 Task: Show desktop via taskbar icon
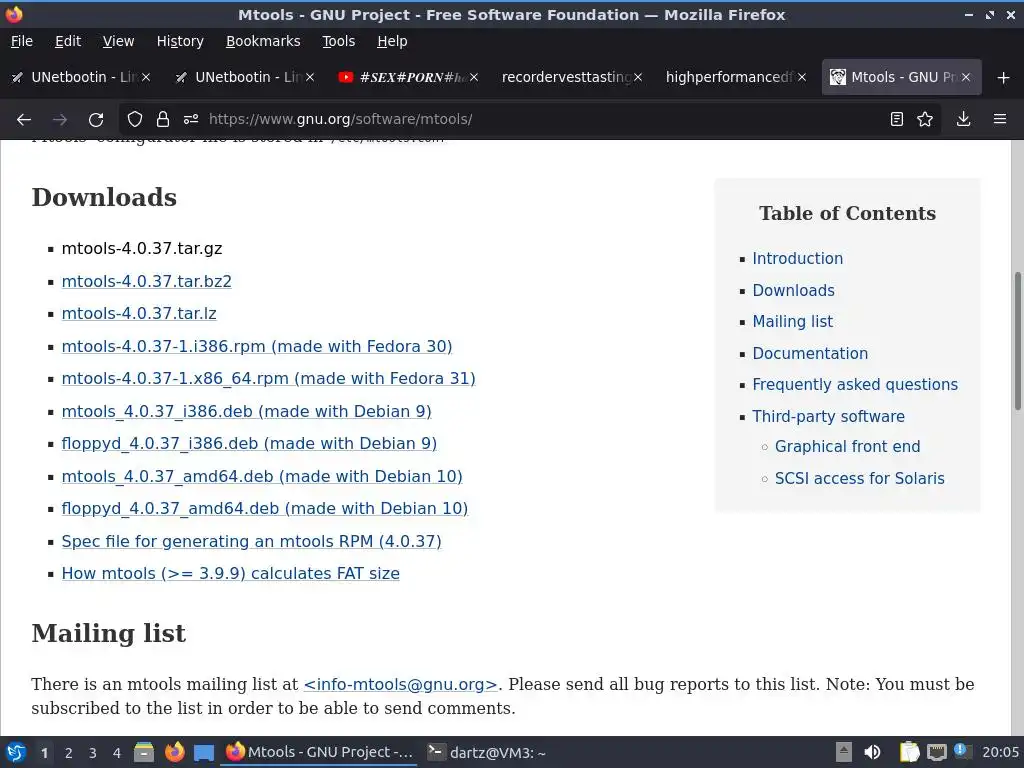(204, 753)
